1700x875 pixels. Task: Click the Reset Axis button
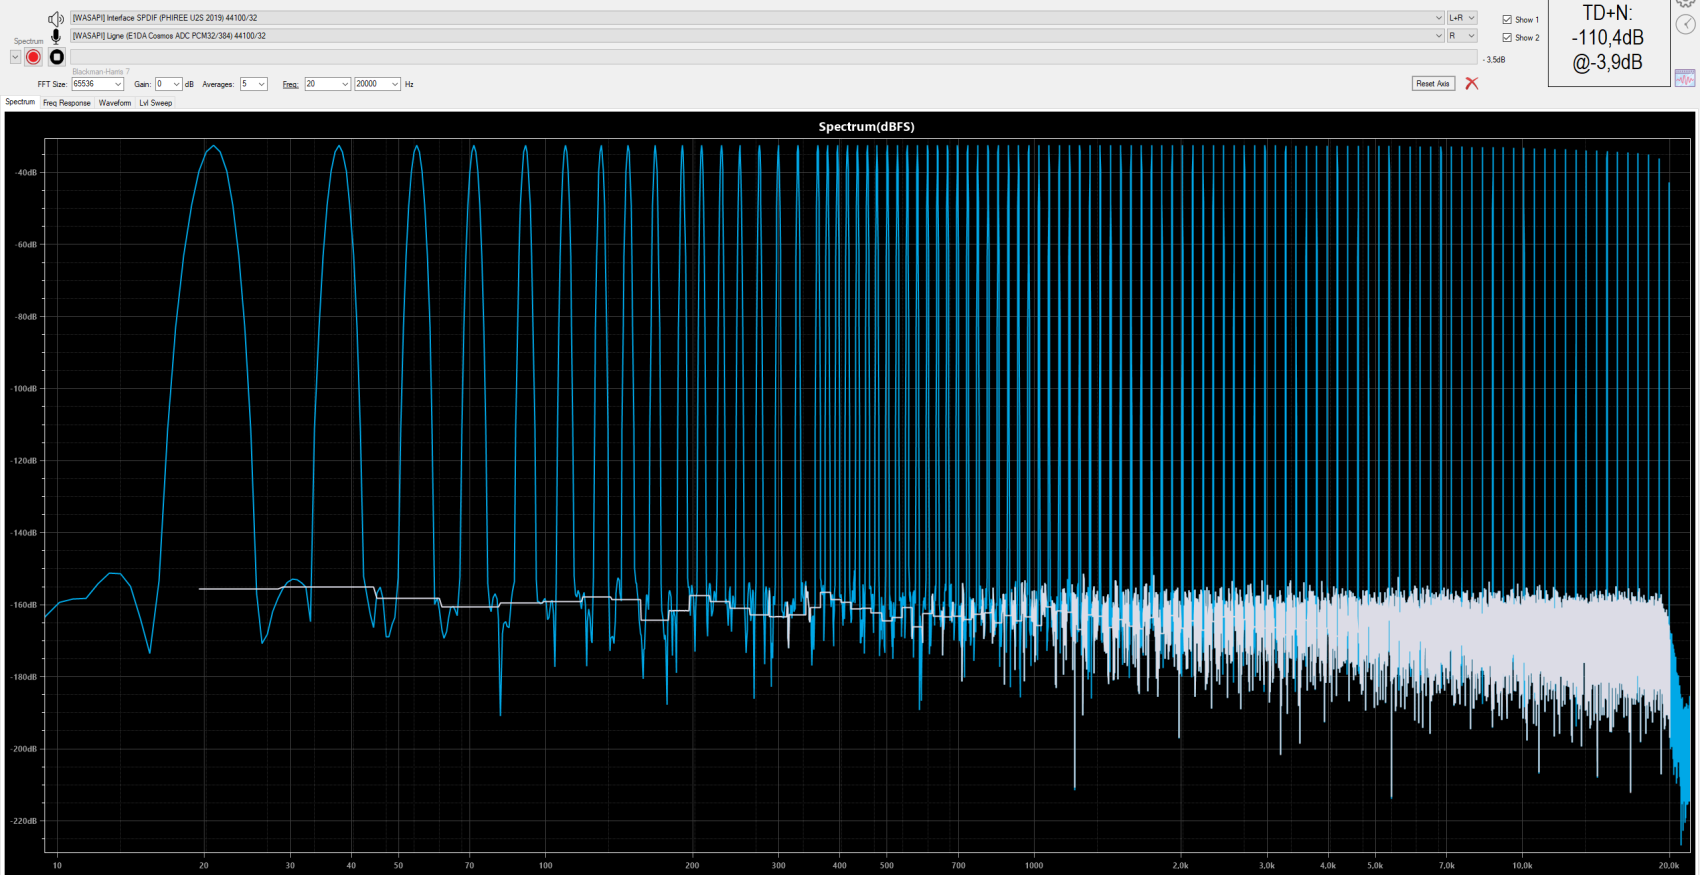(x=1433, y=84)
